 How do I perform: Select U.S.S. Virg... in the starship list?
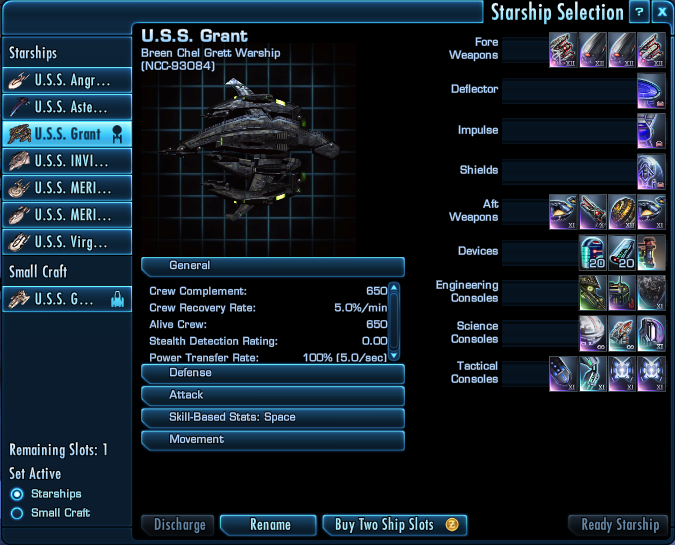pos(67,242)
